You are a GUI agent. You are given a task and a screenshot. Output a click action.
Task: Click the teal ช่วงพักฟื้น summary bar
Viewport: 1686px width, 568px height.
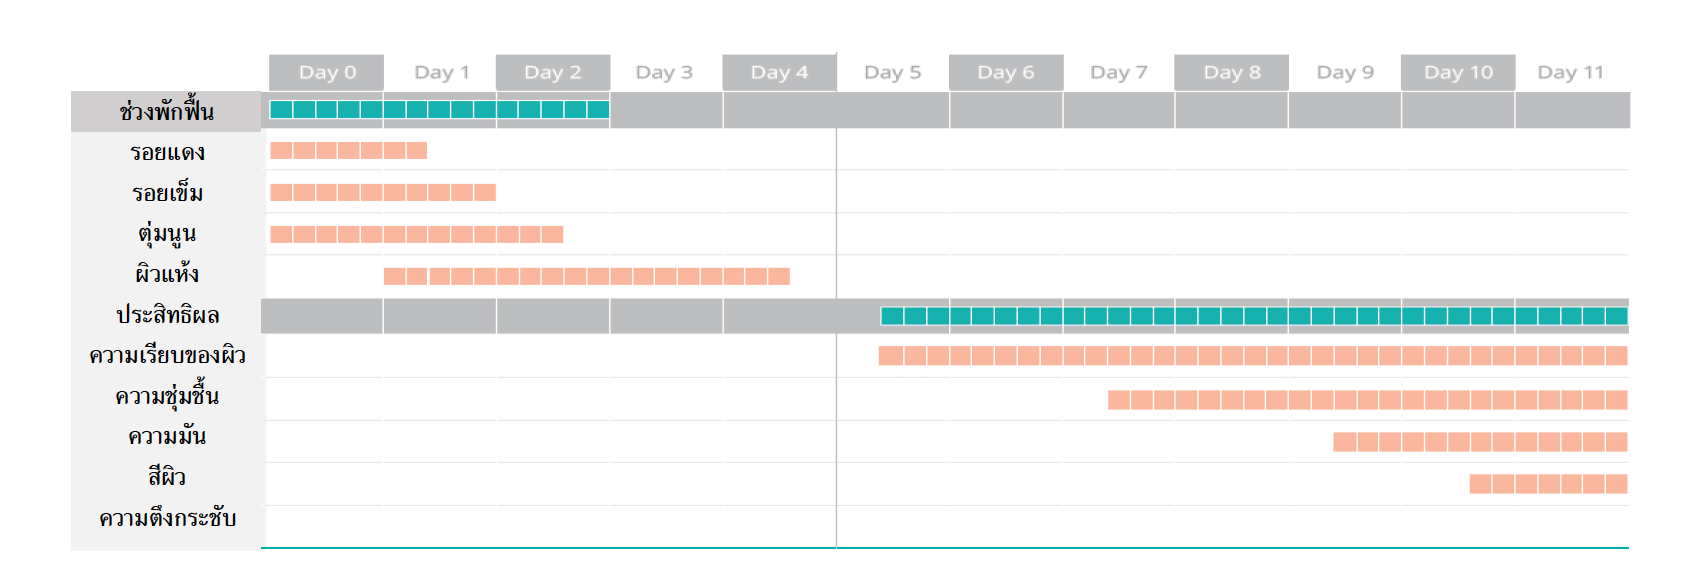(439, 109)
